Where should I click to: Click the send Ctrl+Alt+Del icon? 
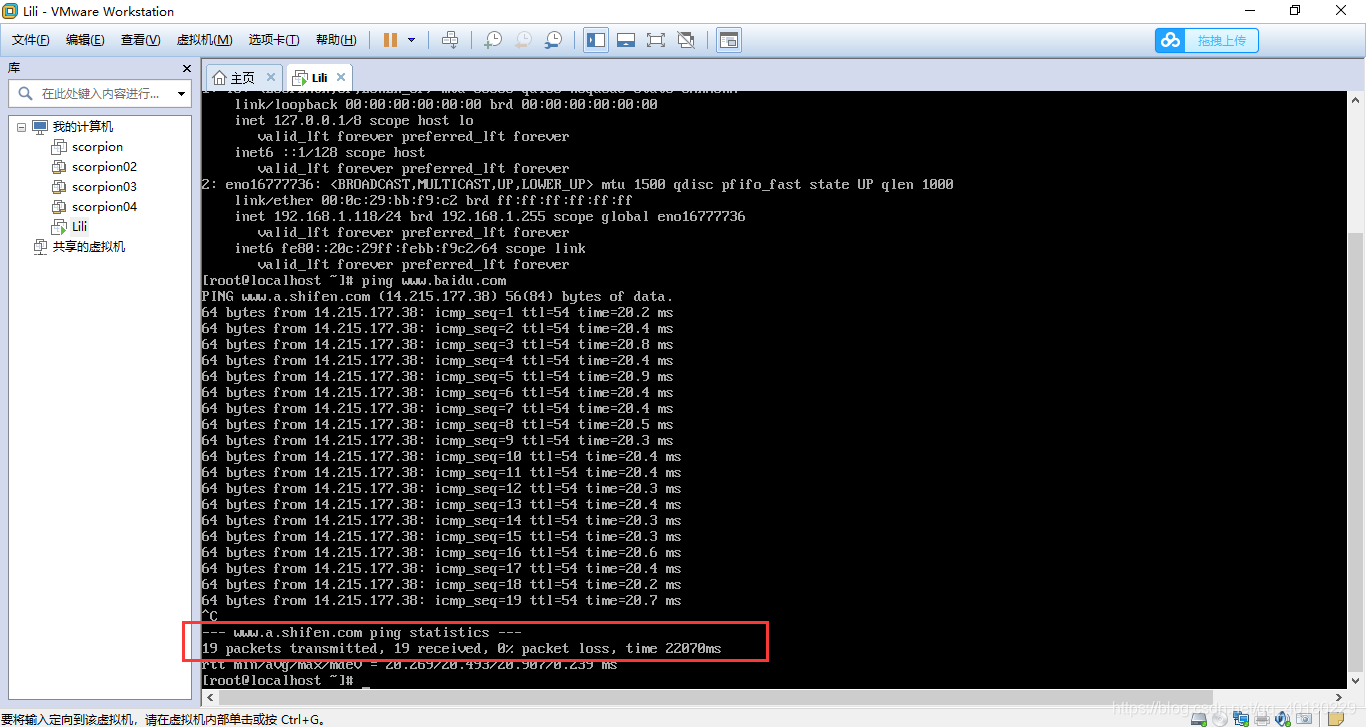(450, 40)
